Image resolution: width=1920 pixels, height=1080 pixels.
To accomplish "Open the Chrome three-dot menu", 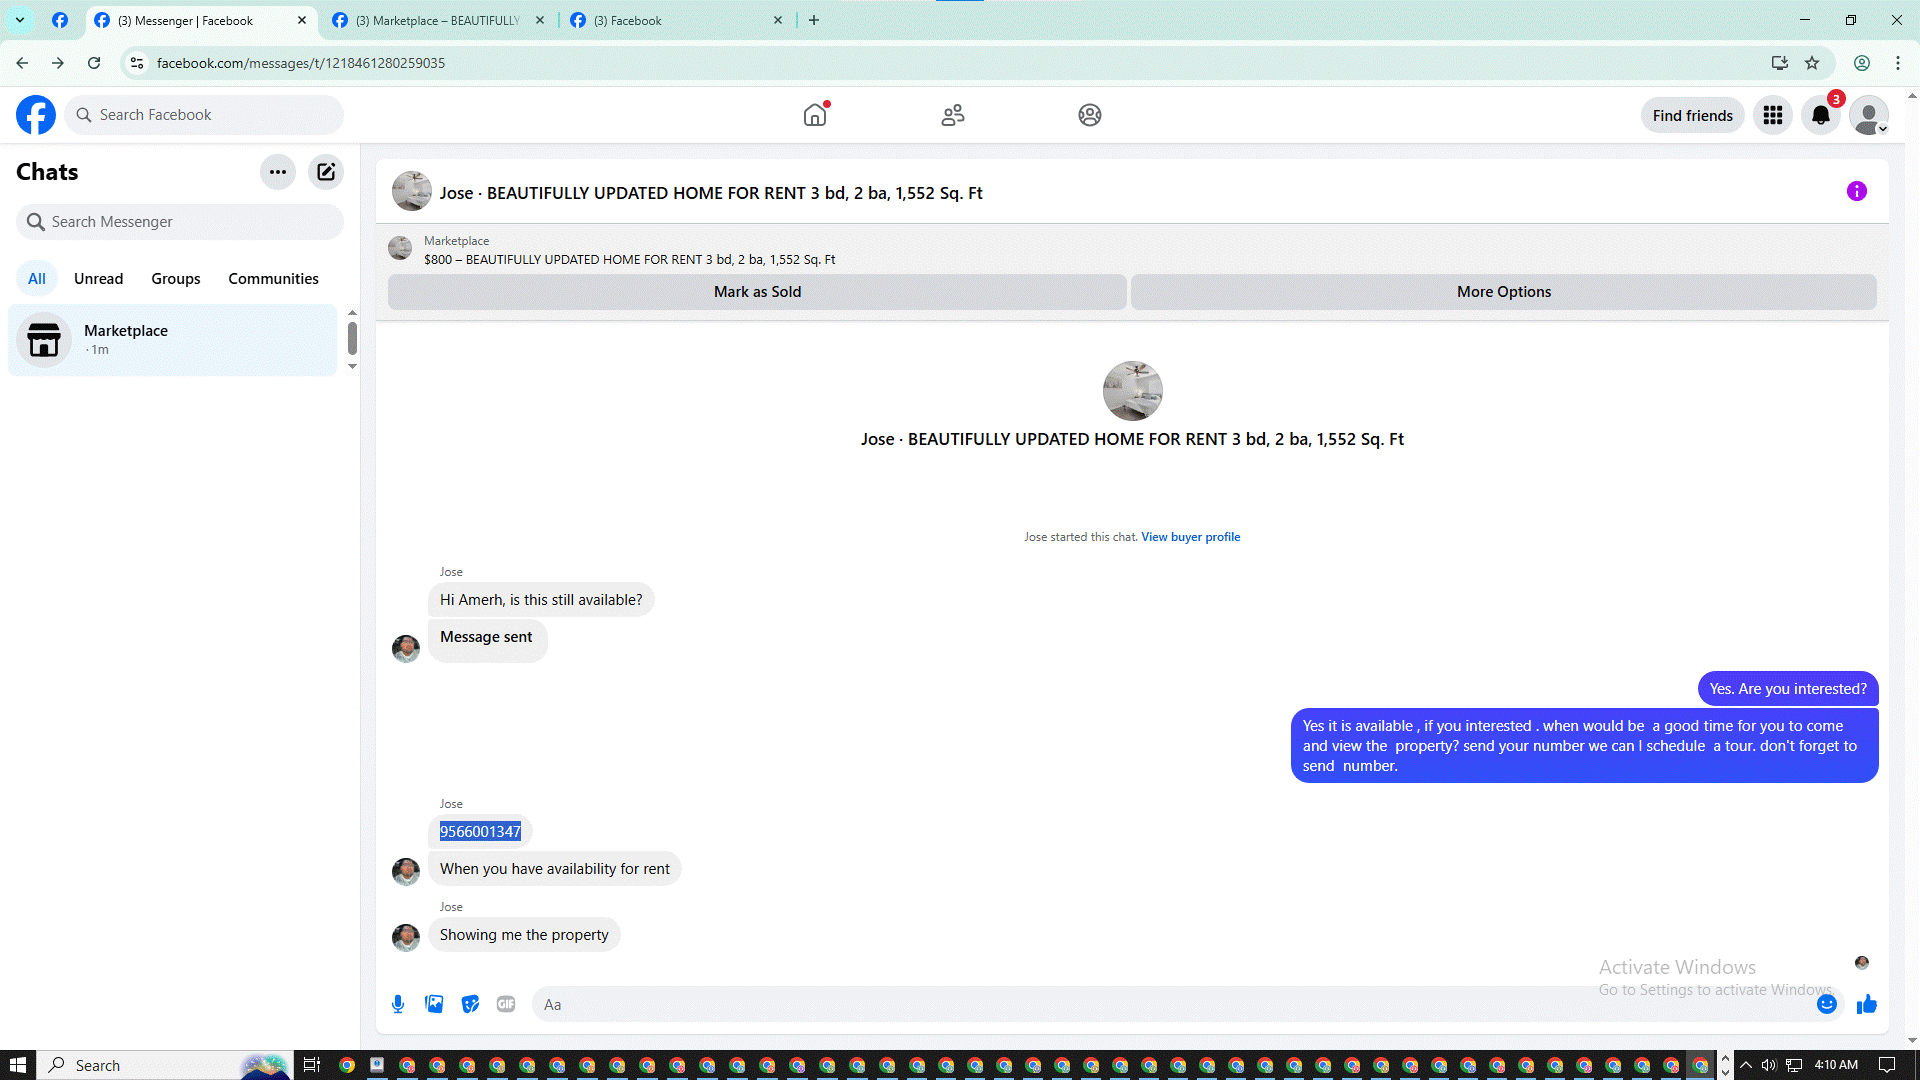I will tap(1898, 63).
